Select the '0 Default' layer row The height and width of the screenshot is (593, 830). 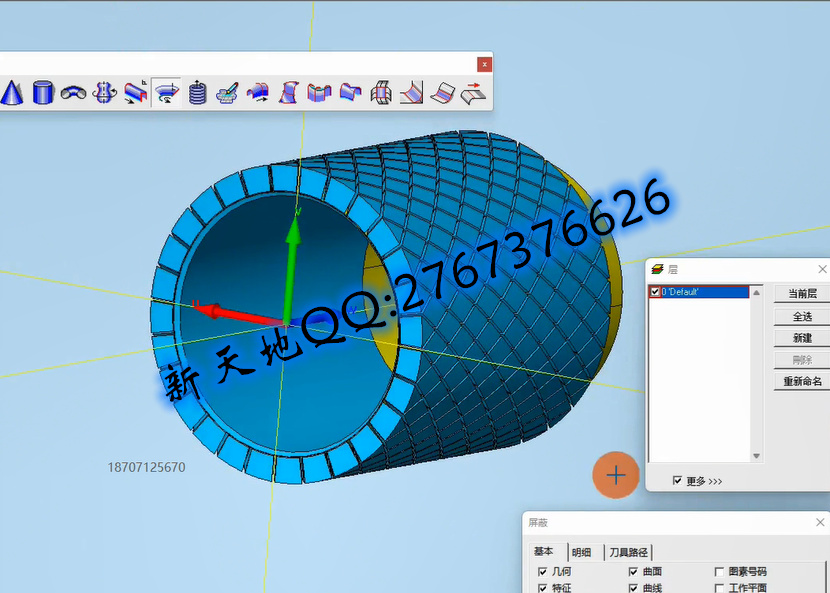pyautogui.click(x=700, y=292)
